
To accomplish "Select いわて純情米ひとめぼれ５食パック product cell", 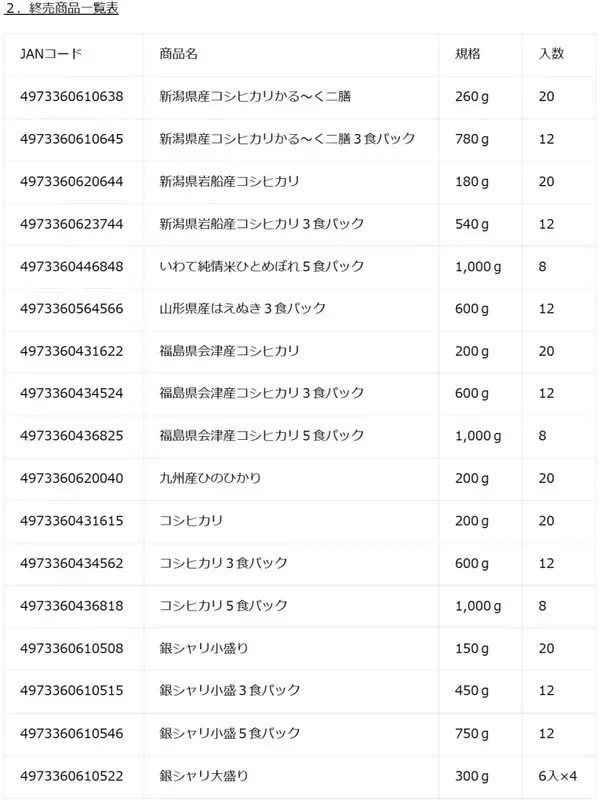I will tap(262, 266).
